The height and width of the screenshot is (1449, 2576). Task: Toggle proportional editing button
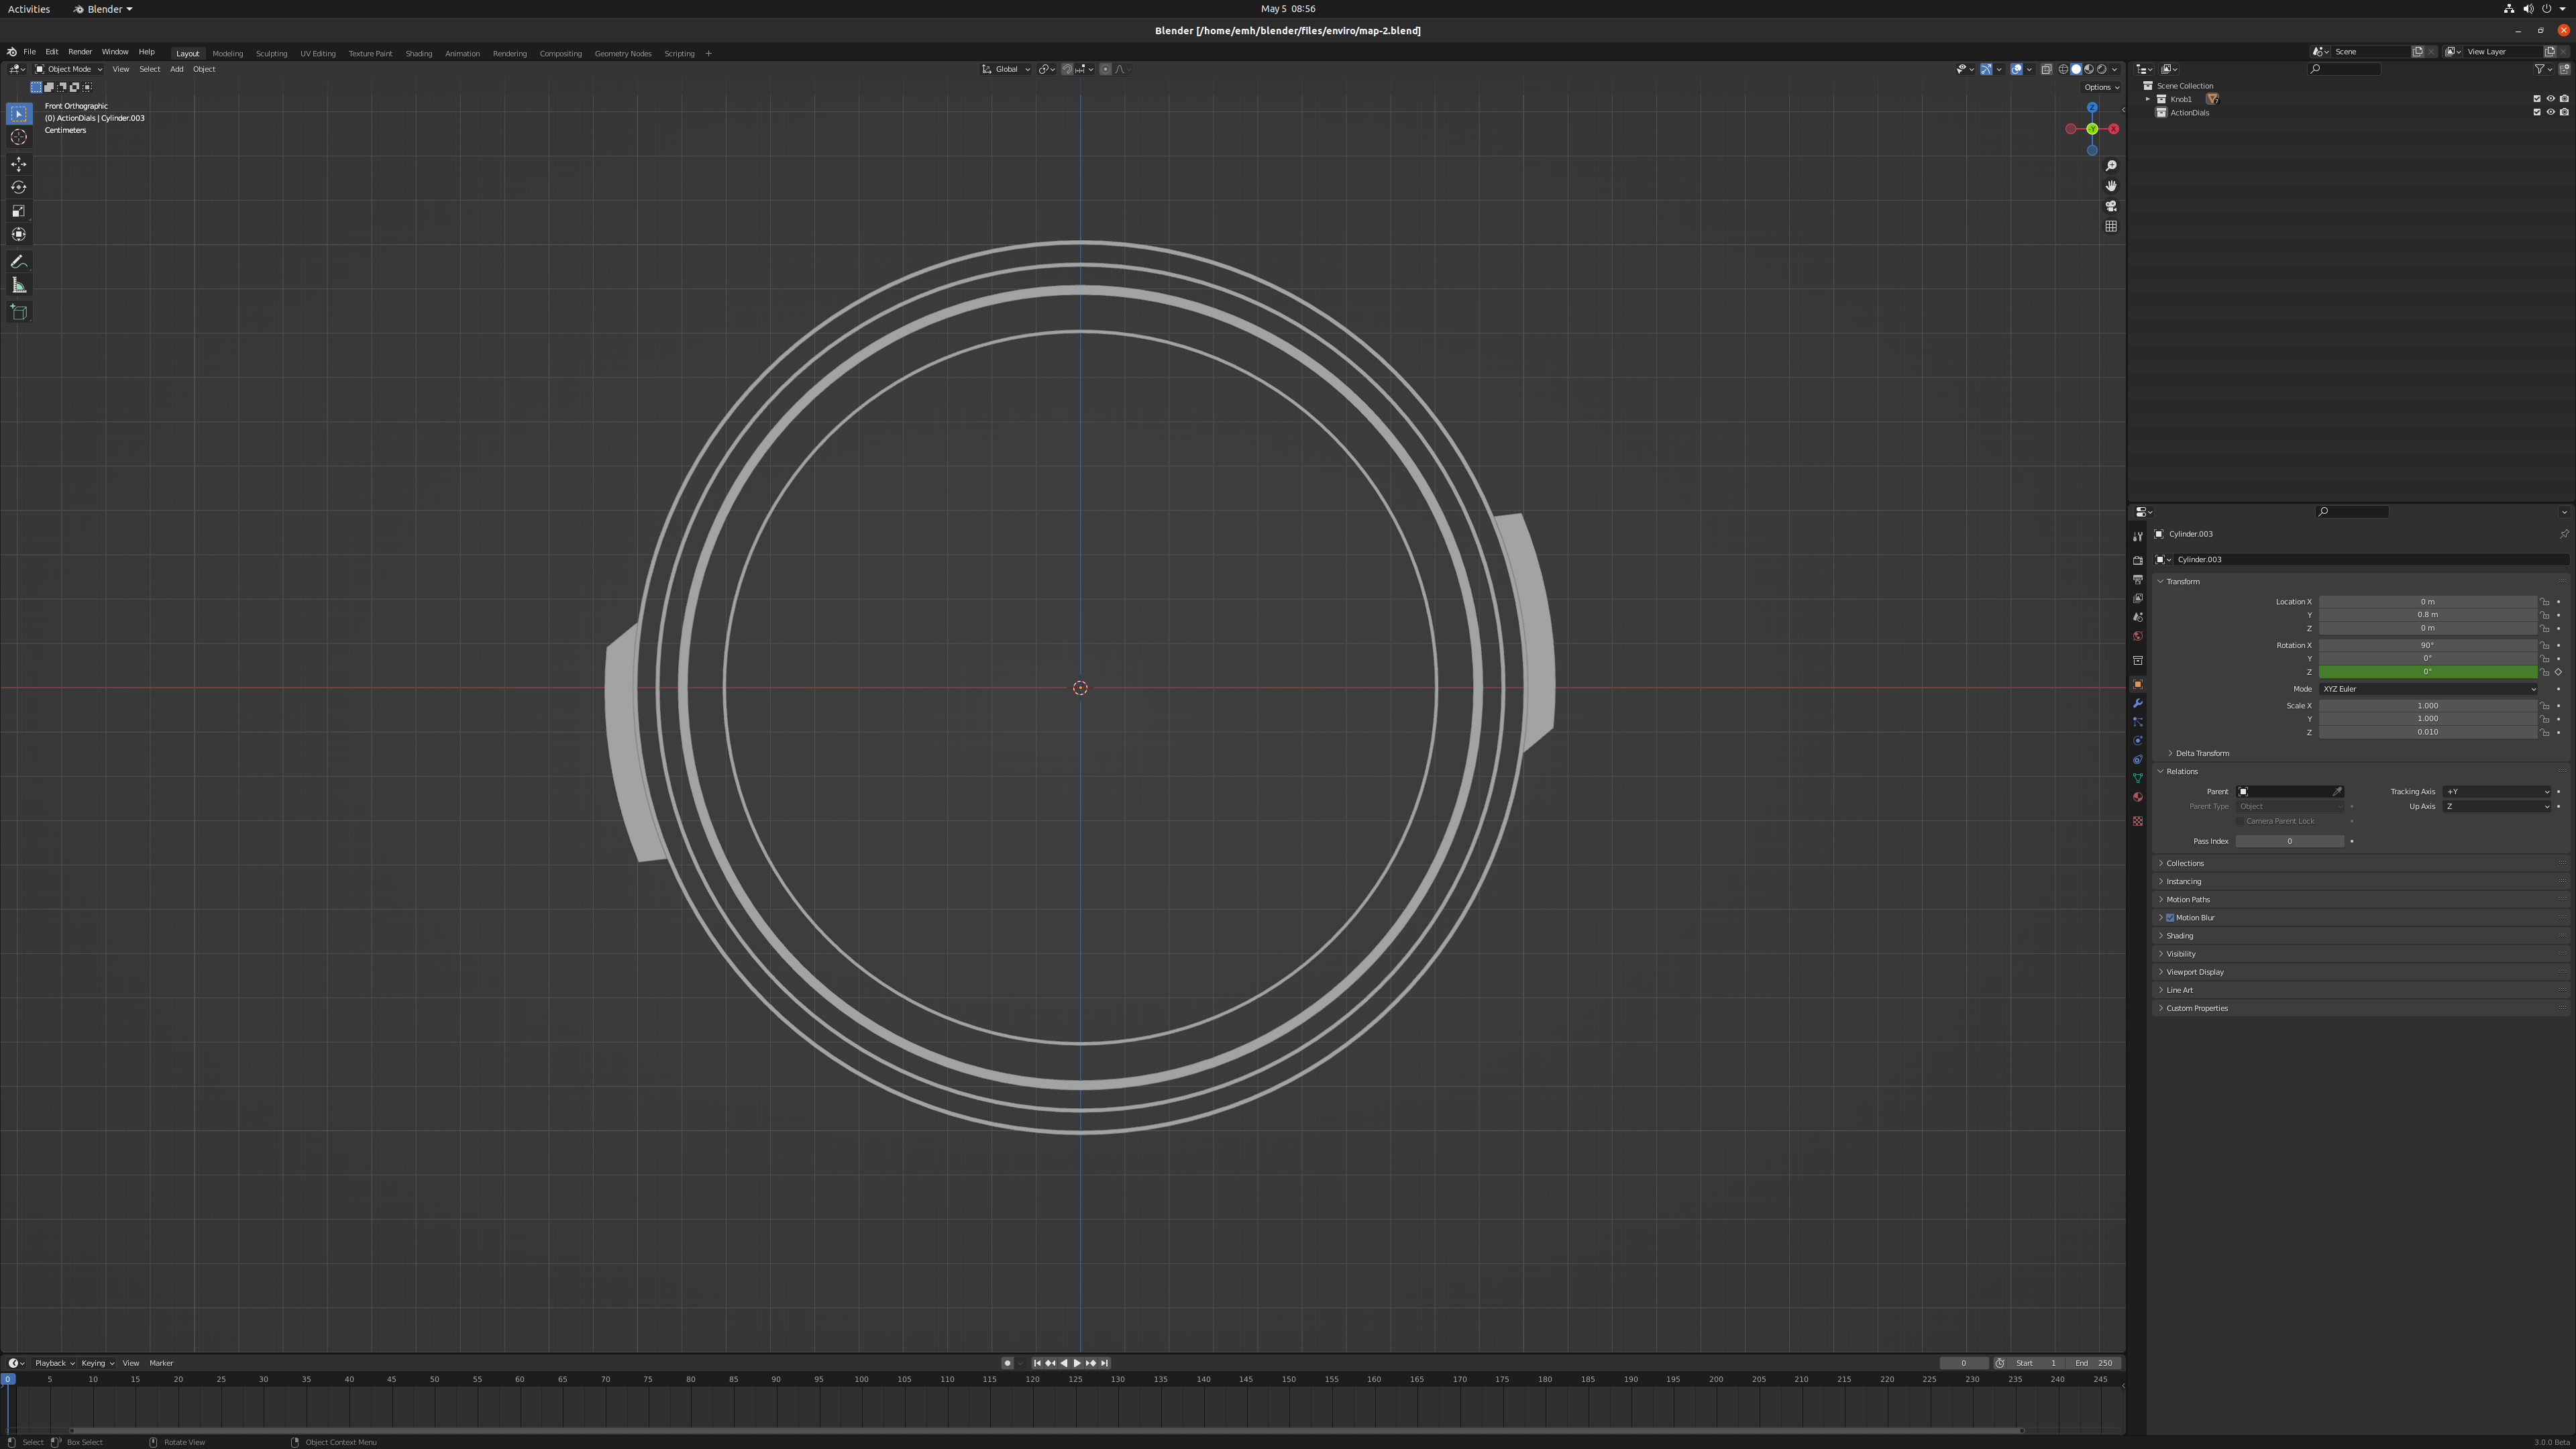[x=1105, y=69]
